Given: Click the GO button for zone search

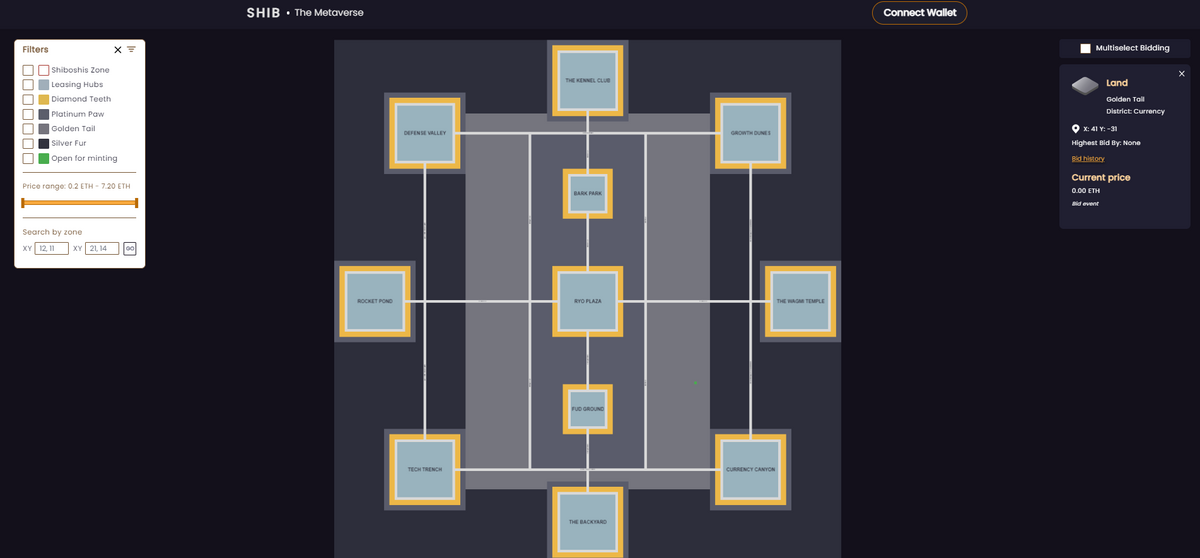Looking at the screenshot, I should coord(130,248).
